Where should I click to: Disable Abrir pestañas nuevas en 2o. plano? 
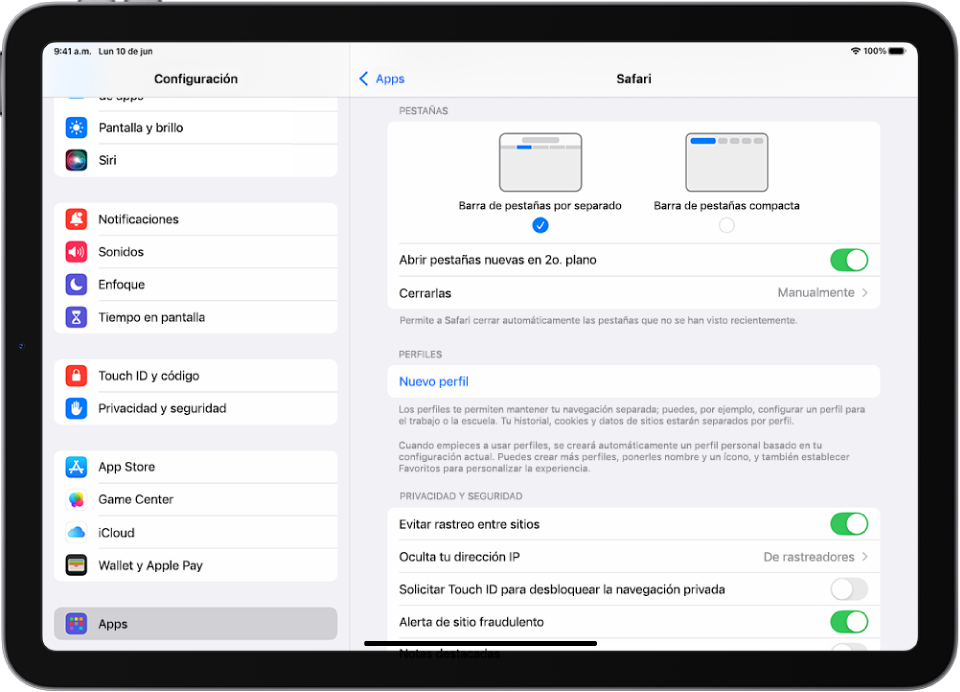(x=849, y=259)
